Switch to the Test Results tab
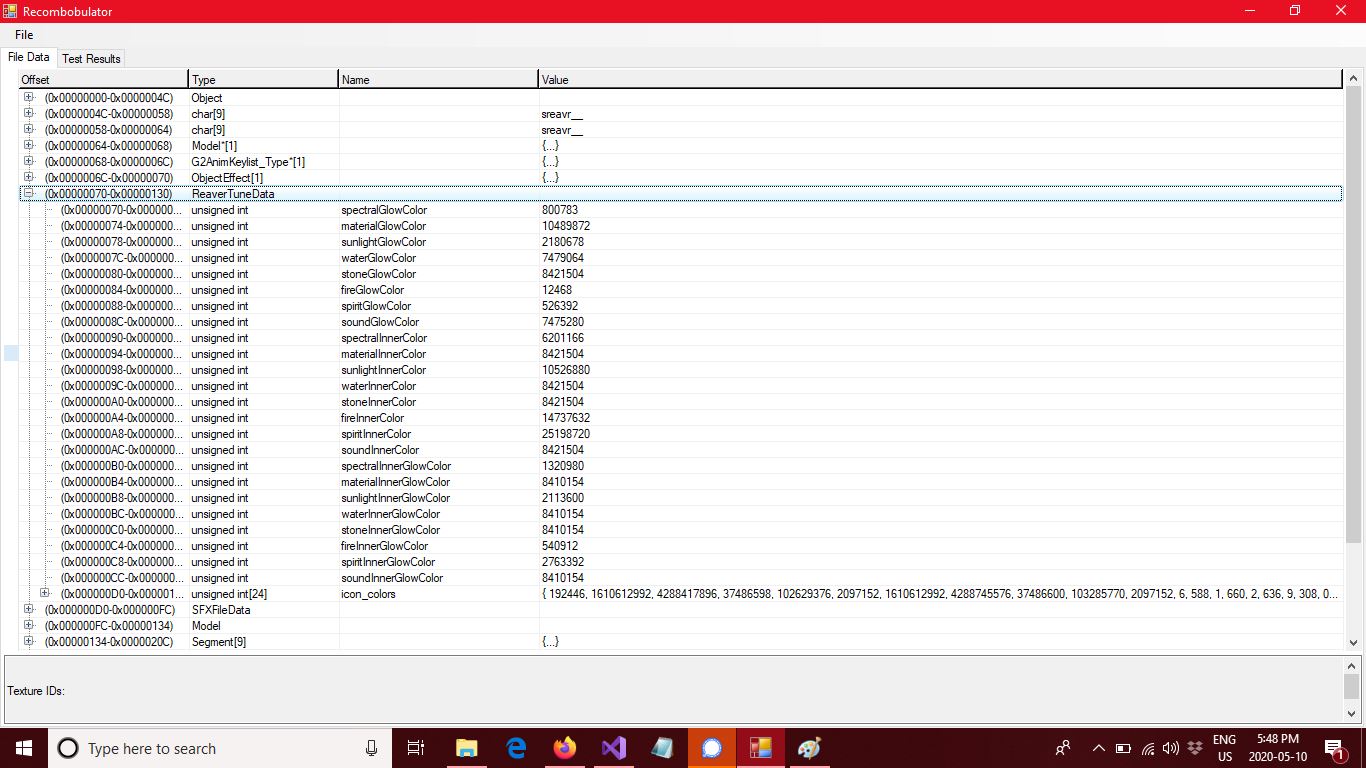The width and height of the screenshot is (1366, 768). [x=91, y=59]
